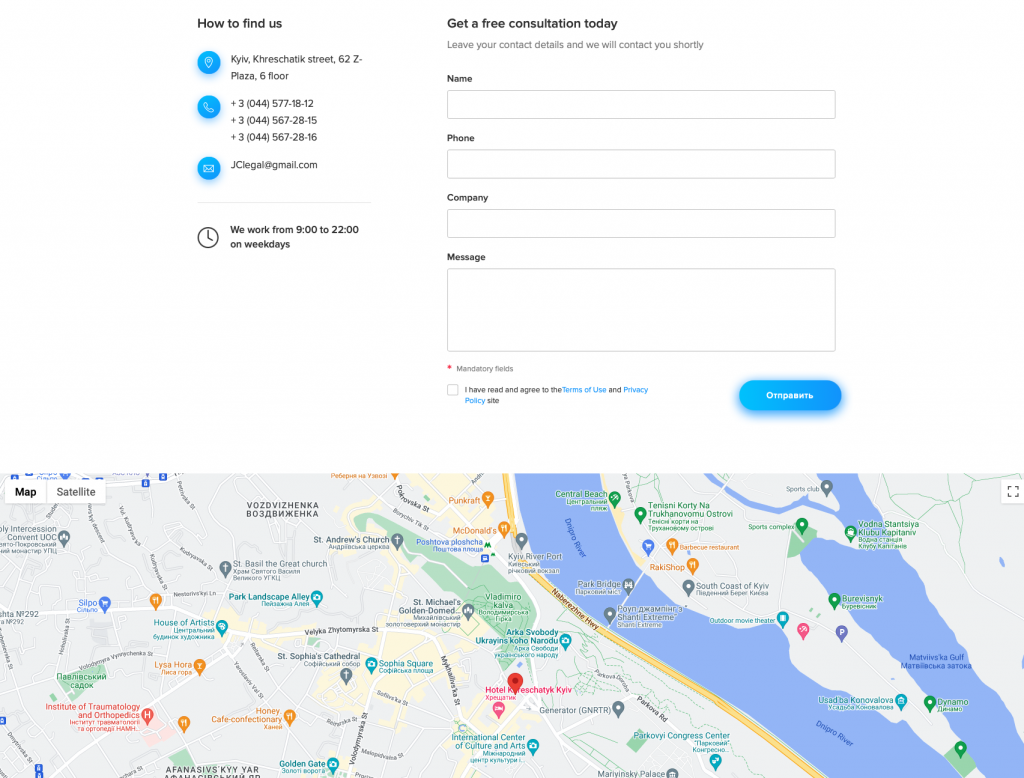Click the House of Artists marker
The height and width of the screenshot is (778, 1024).
[x=222, y=627]
